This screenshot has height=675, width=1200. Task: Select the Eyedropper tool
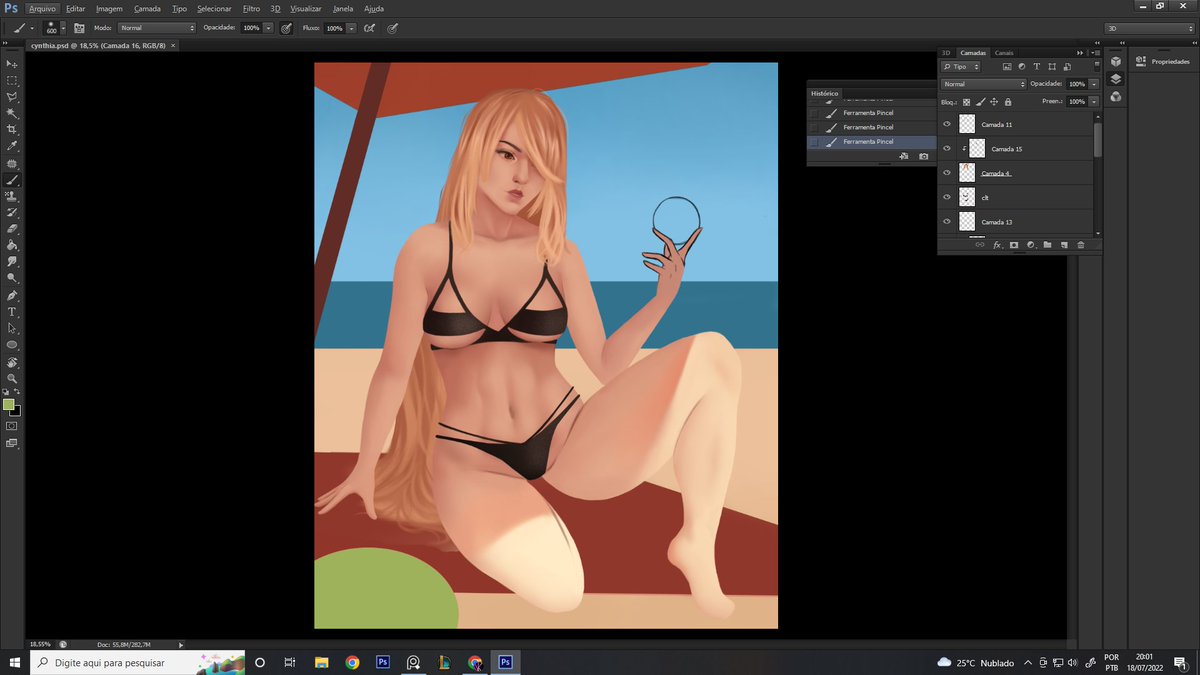pyautogui.click(x=12, y=146)
